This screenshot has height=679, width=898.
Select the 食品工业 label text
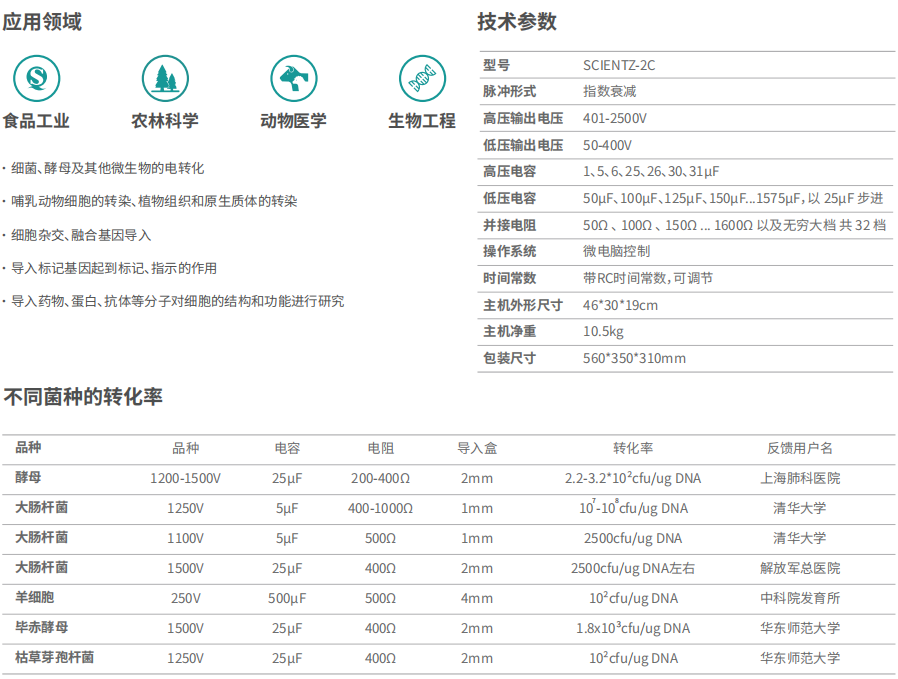[x=37, y=121]
